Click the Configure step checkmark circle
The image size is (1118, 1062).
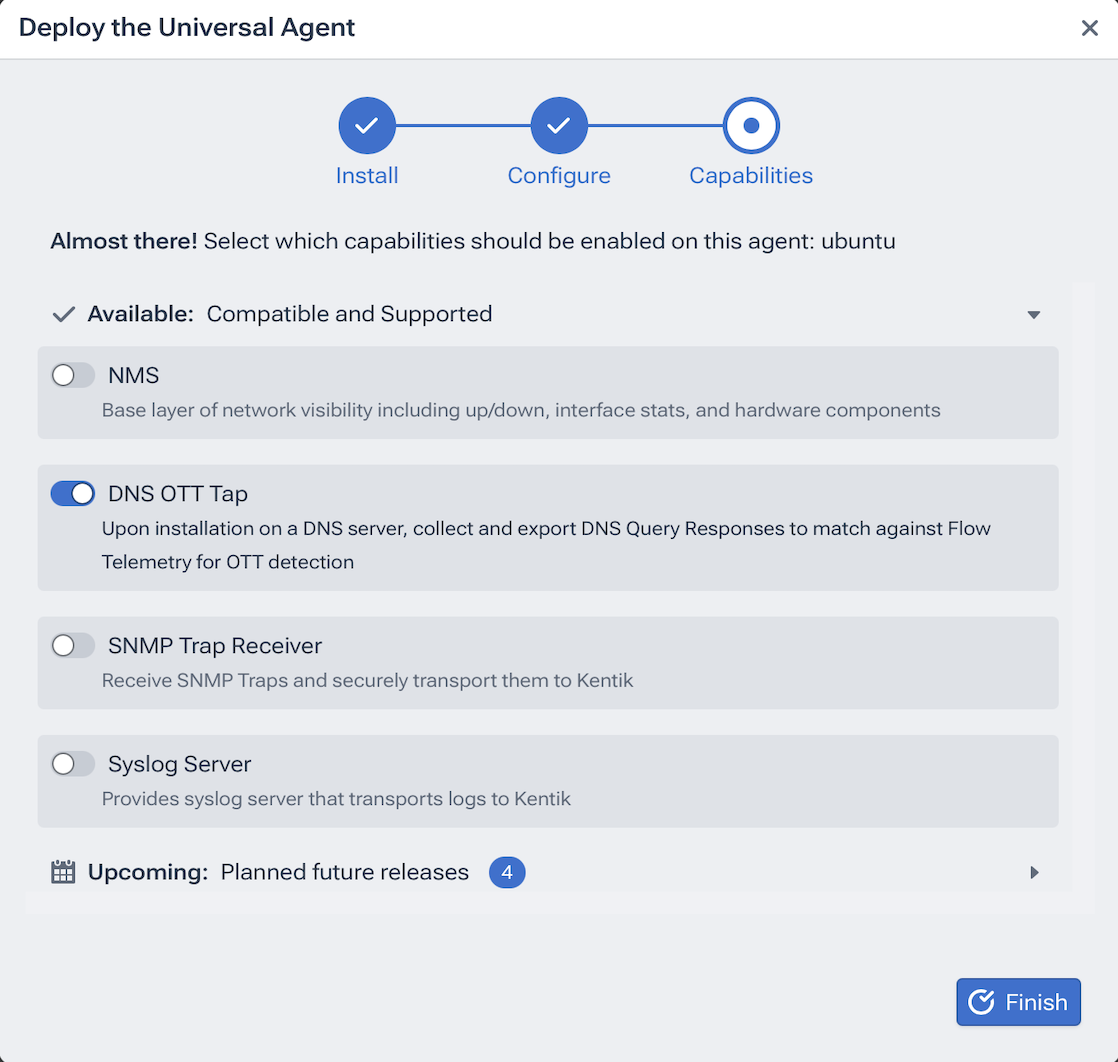pyautogui.click(x=559, y=126)
